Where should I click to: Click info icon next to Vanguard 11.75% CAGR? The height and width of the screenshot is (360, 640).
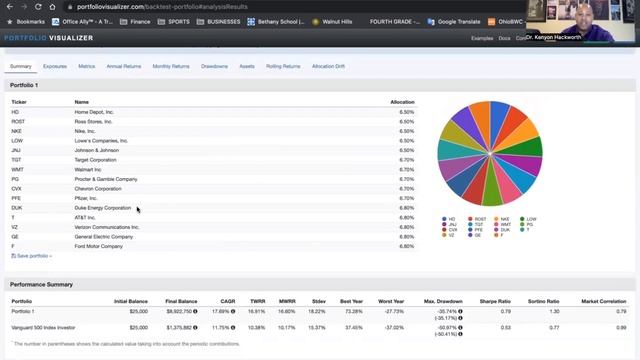click(x=233, y=327)
